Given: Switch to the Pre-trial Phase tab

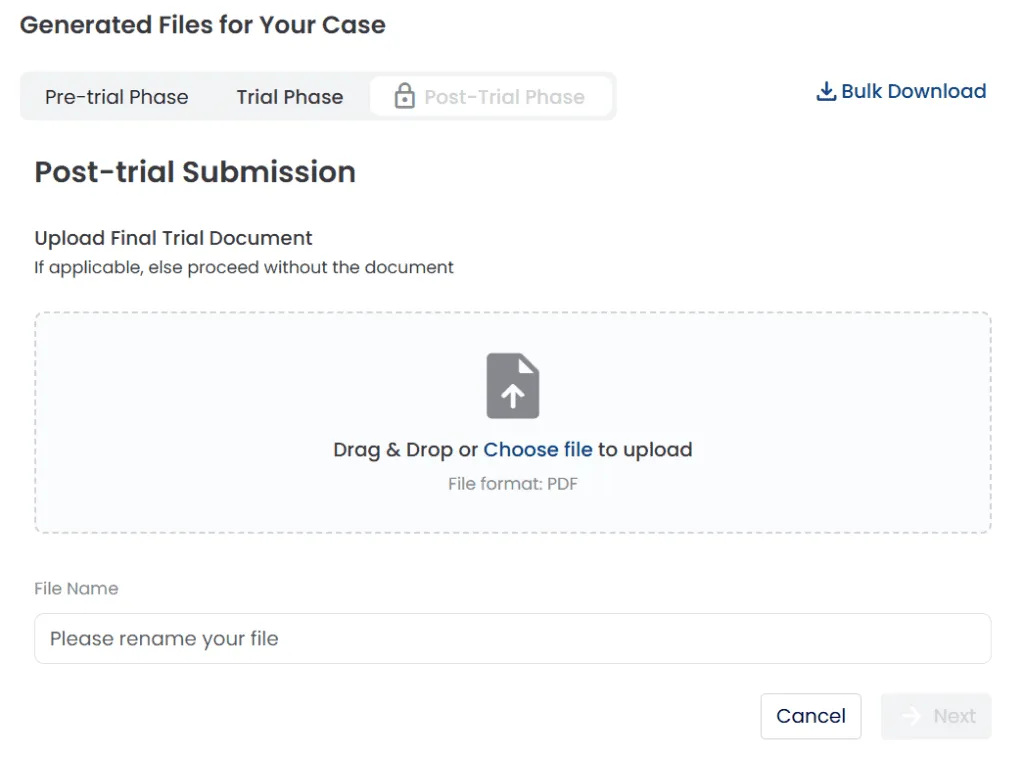Looking at the screenshot, I should (116, 97).
